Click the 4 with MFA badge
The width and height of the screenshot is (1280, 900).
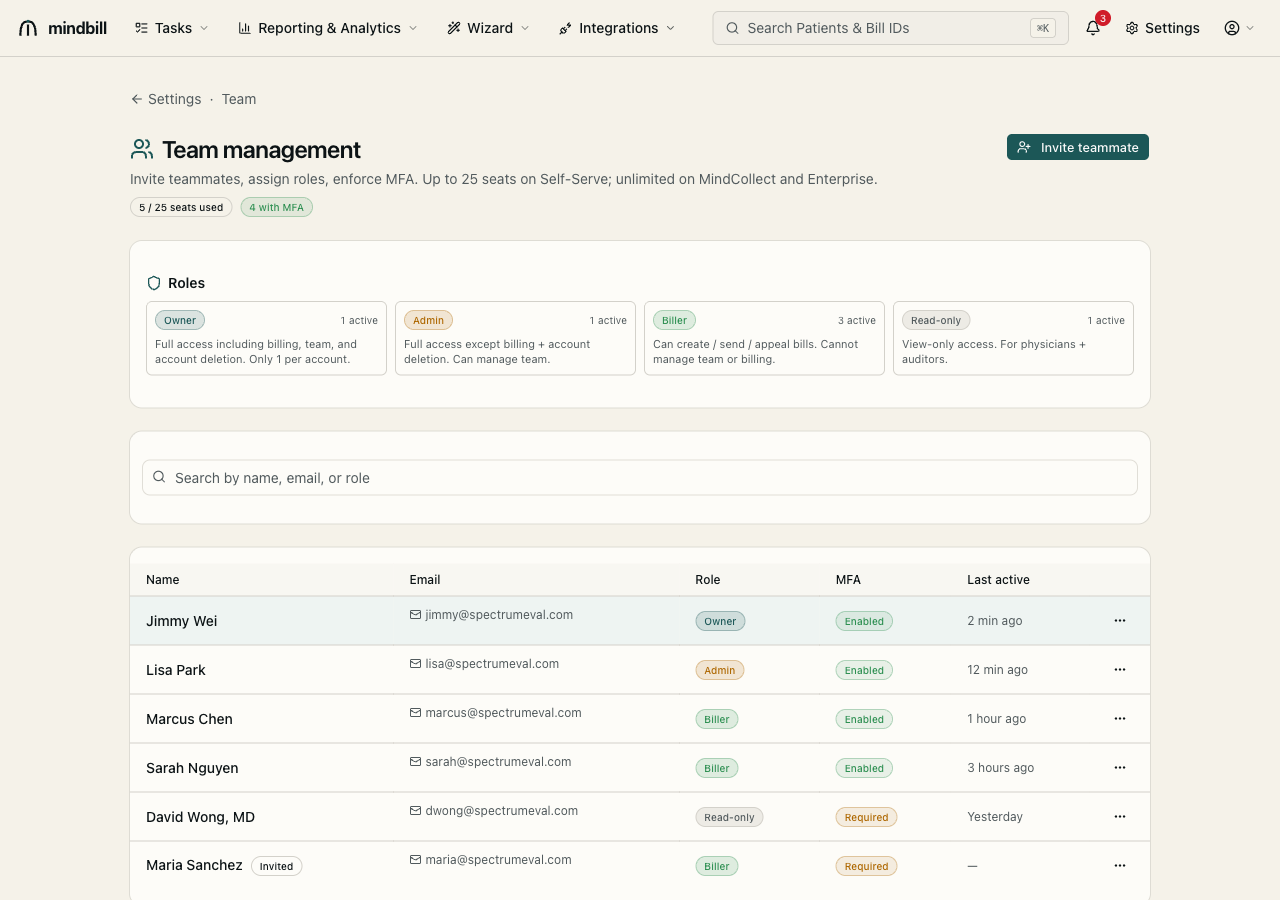277,207
